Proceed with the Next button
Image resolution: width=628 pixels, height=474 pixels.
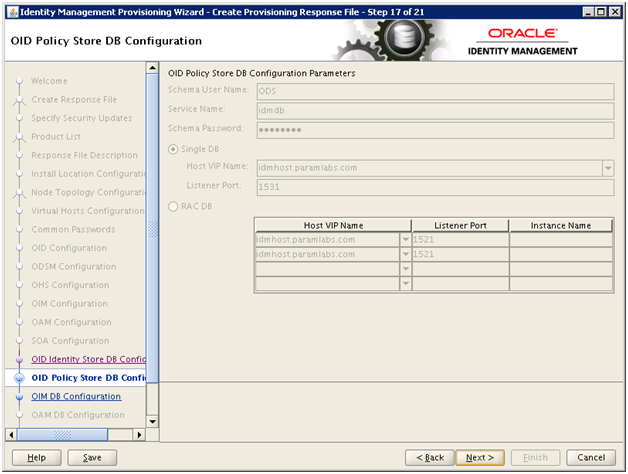pos(480,458)
